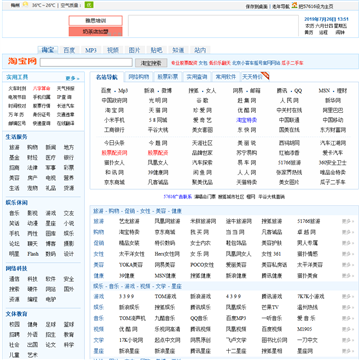Click the red 八字算命 link in 实用工具
Image resolution: width=360 pixels, height=360 pixels.
pos(42,89)
